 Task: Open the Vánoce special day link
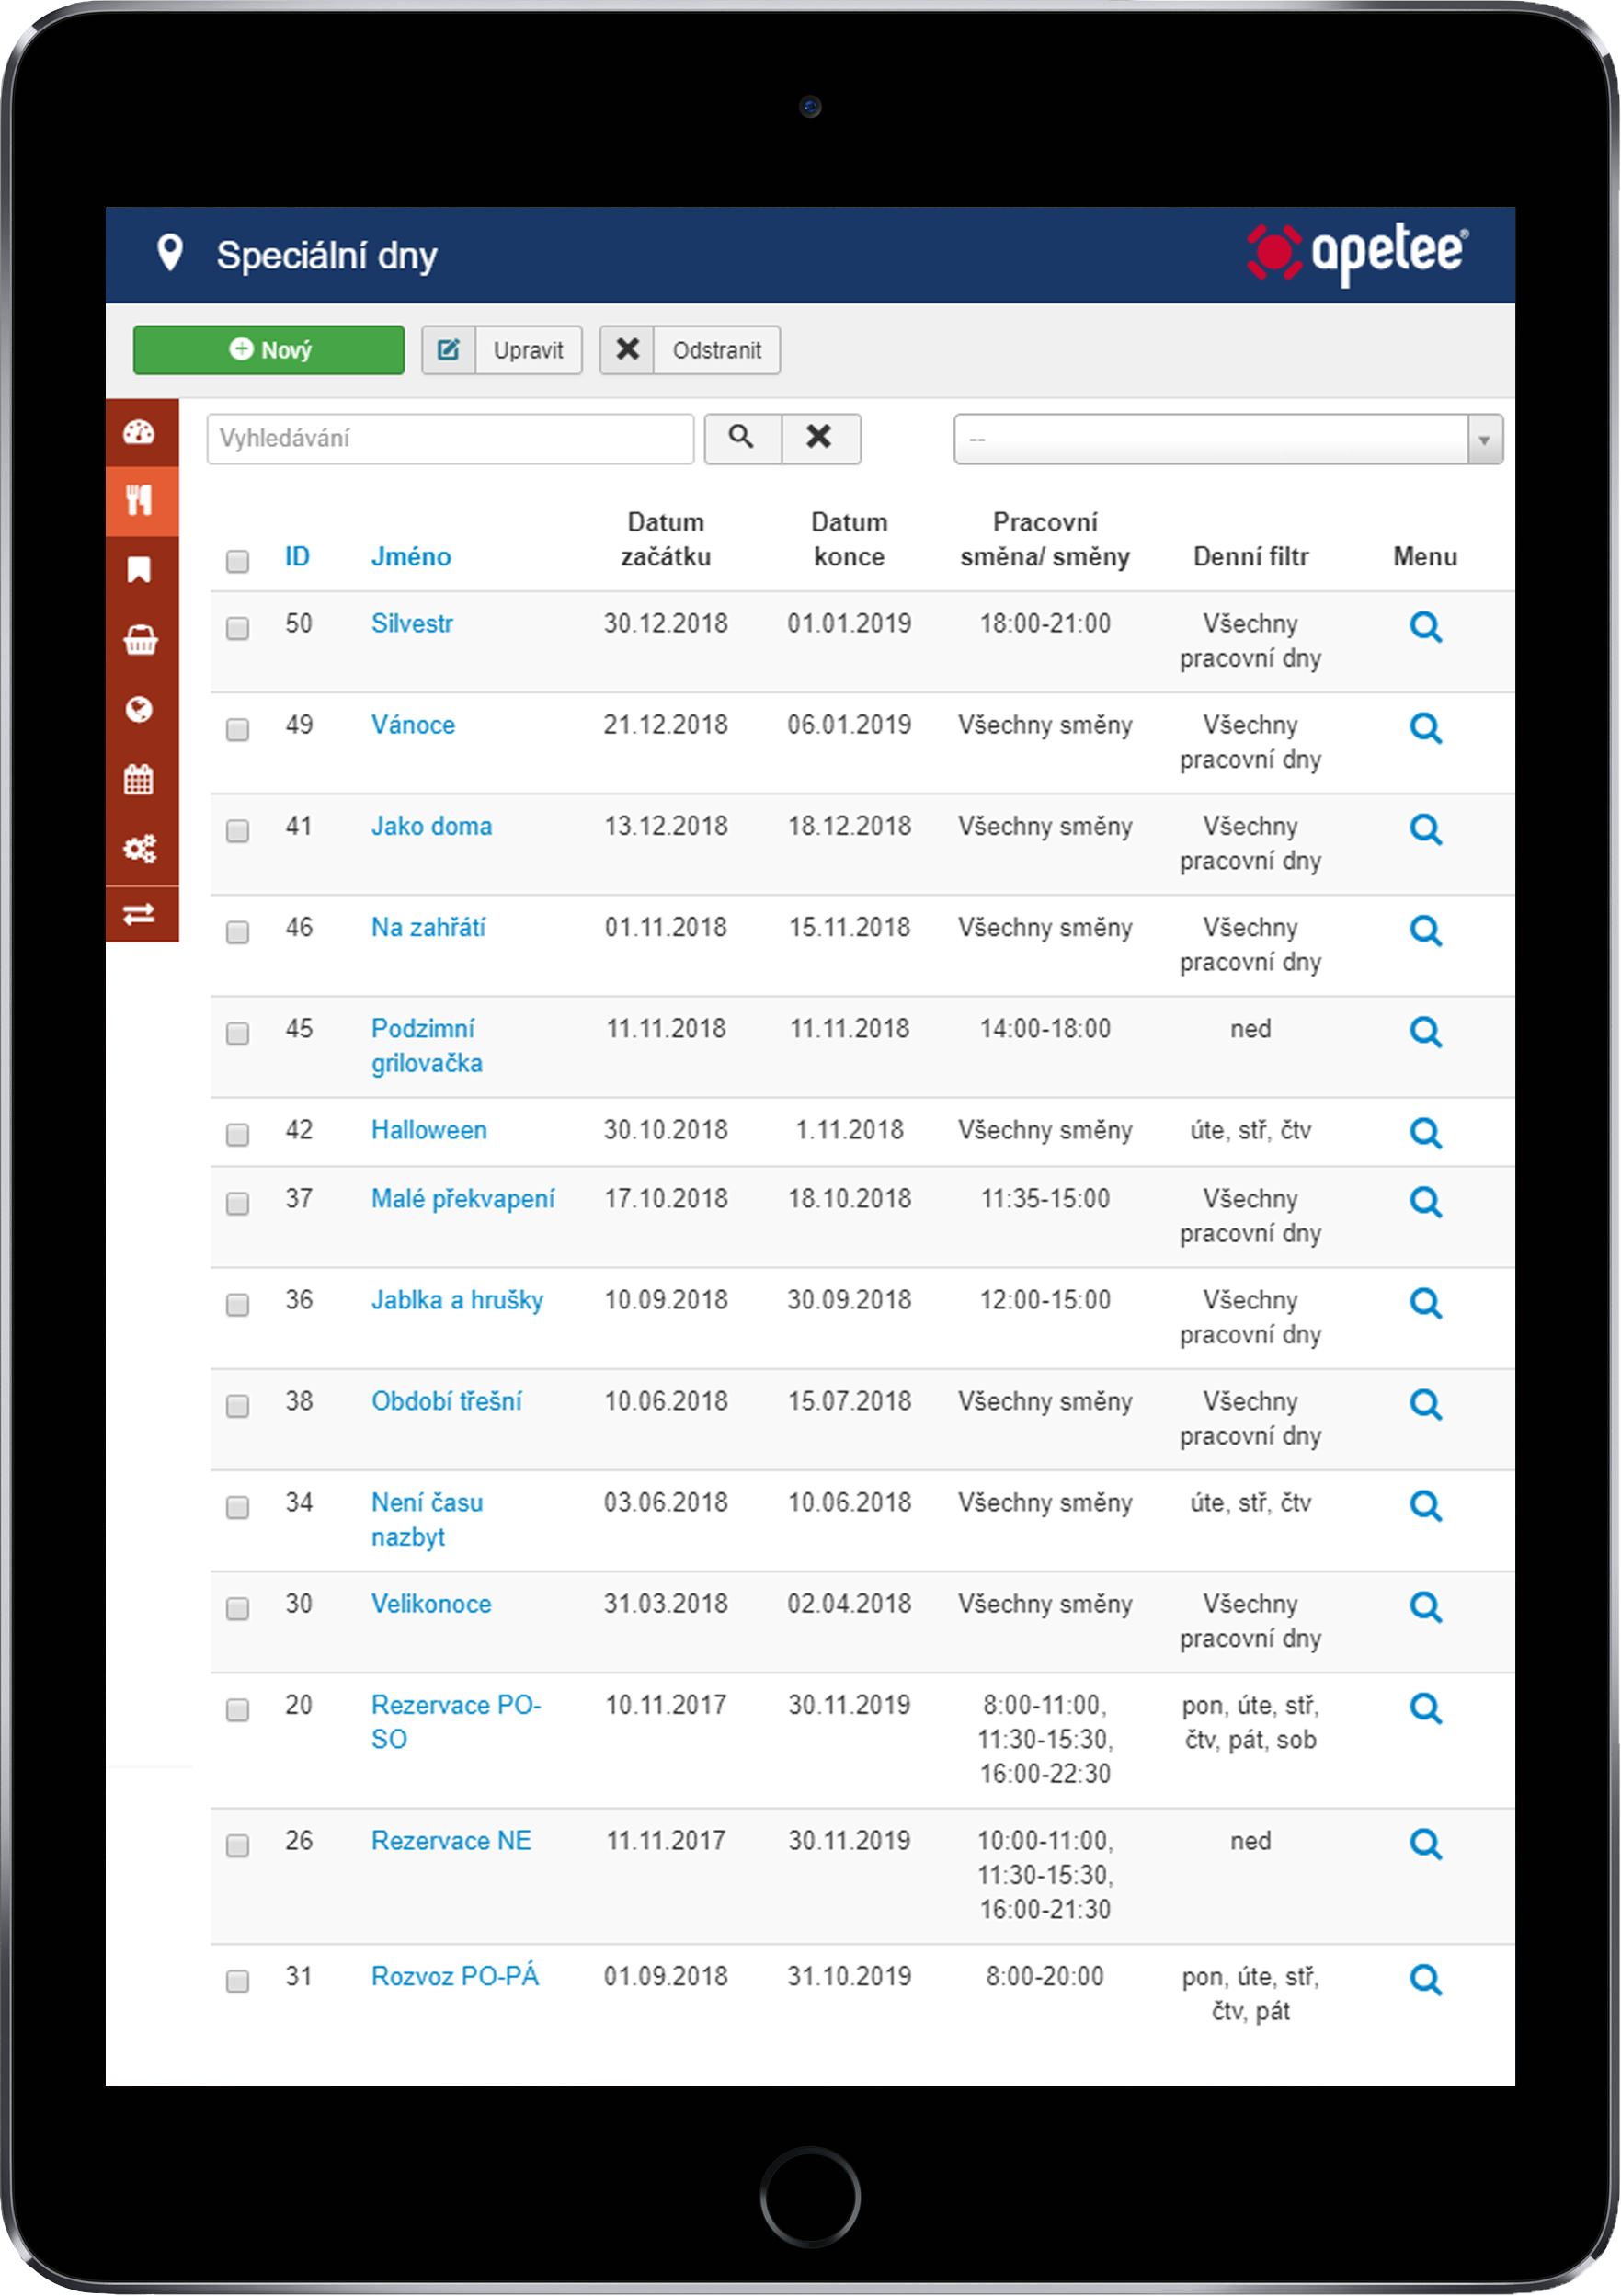413,725
